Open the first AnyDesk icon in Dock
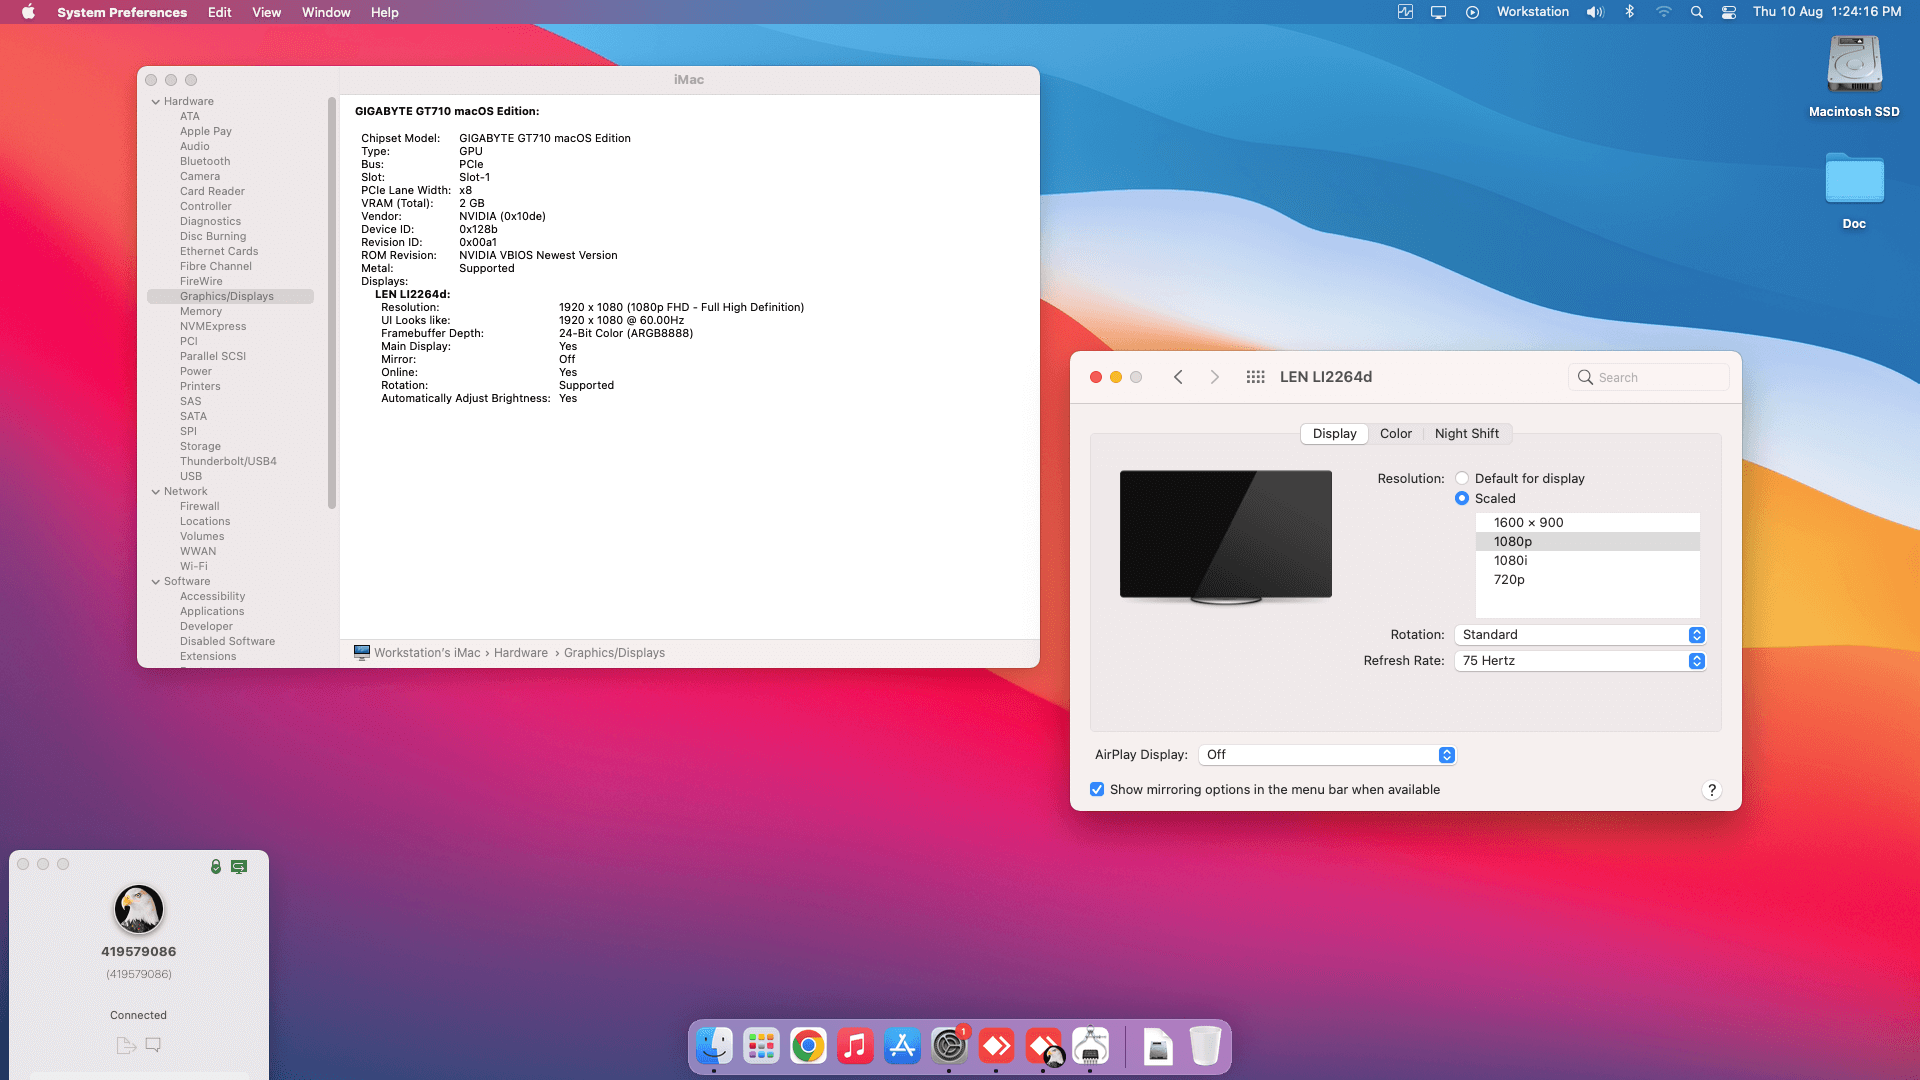The width and height of the screenshot is (1920, 1080). pyautogui.click(x=996, y=1046)
